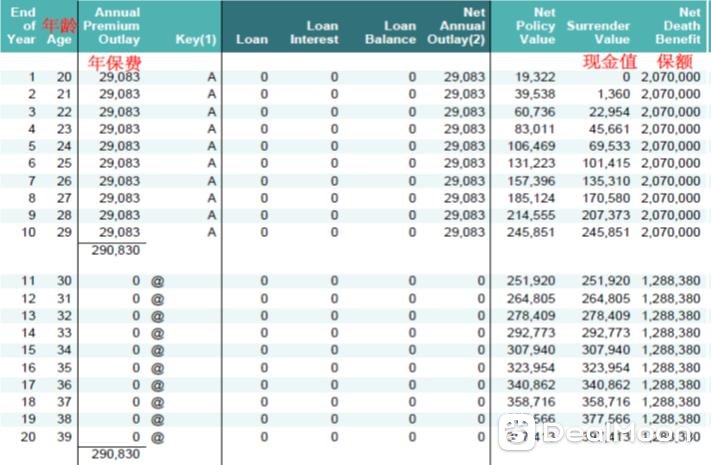Click the Surrender Value column header
711x465 pixels.
(x=598, y=33)
